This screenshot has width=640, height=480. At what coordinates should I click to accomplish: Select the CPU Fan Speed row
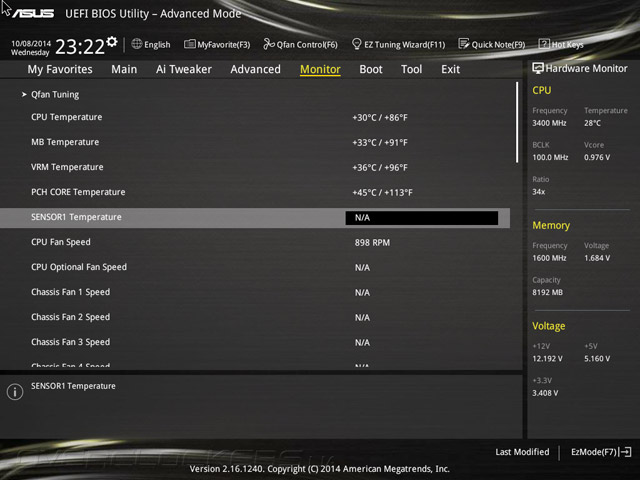[255, 242]
